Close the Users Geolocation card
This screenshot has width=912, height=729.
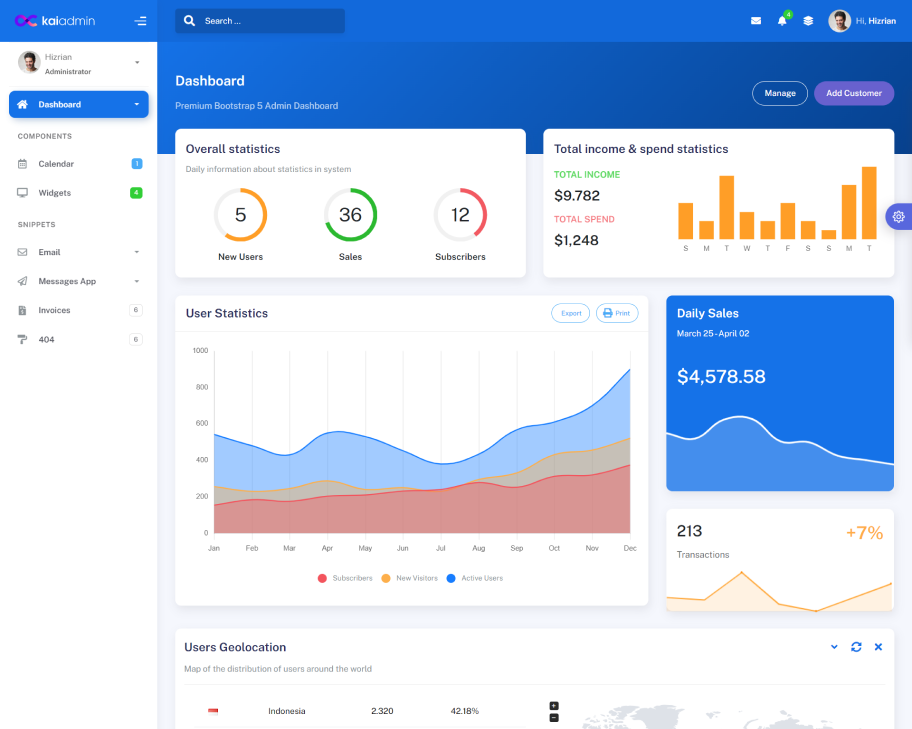pos(878,647)
